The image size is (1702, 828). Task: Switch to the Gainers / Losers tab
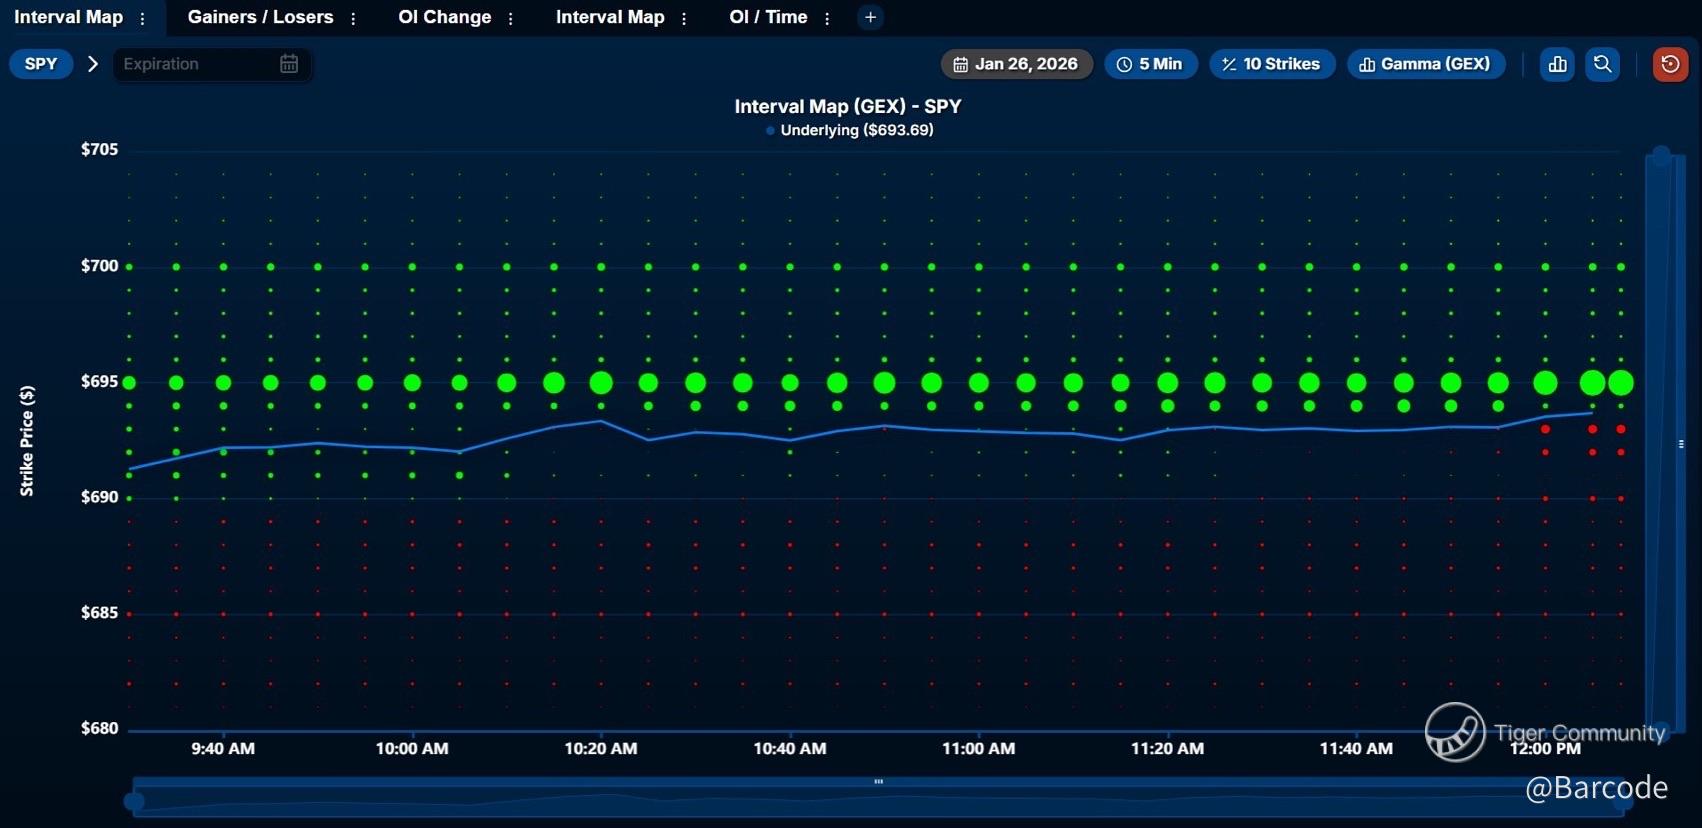click(260, 17)
